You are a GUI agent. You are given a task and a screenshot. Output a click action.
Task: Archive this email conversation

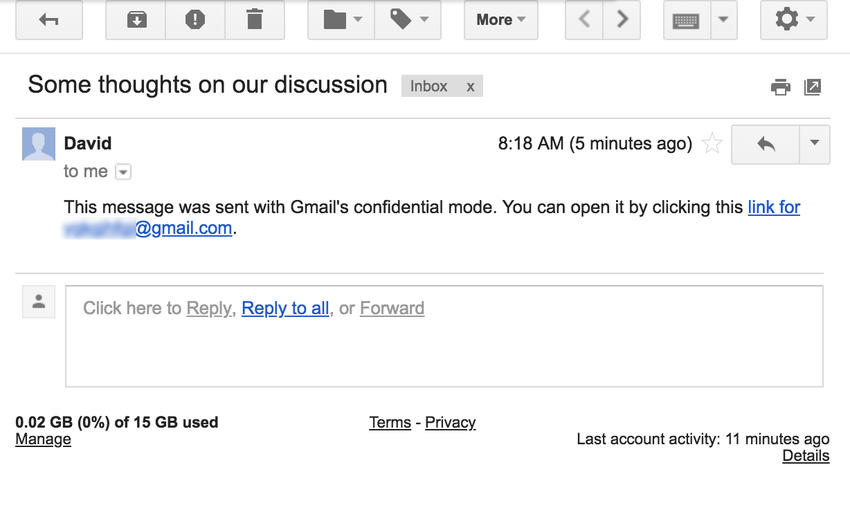(136, 20)
